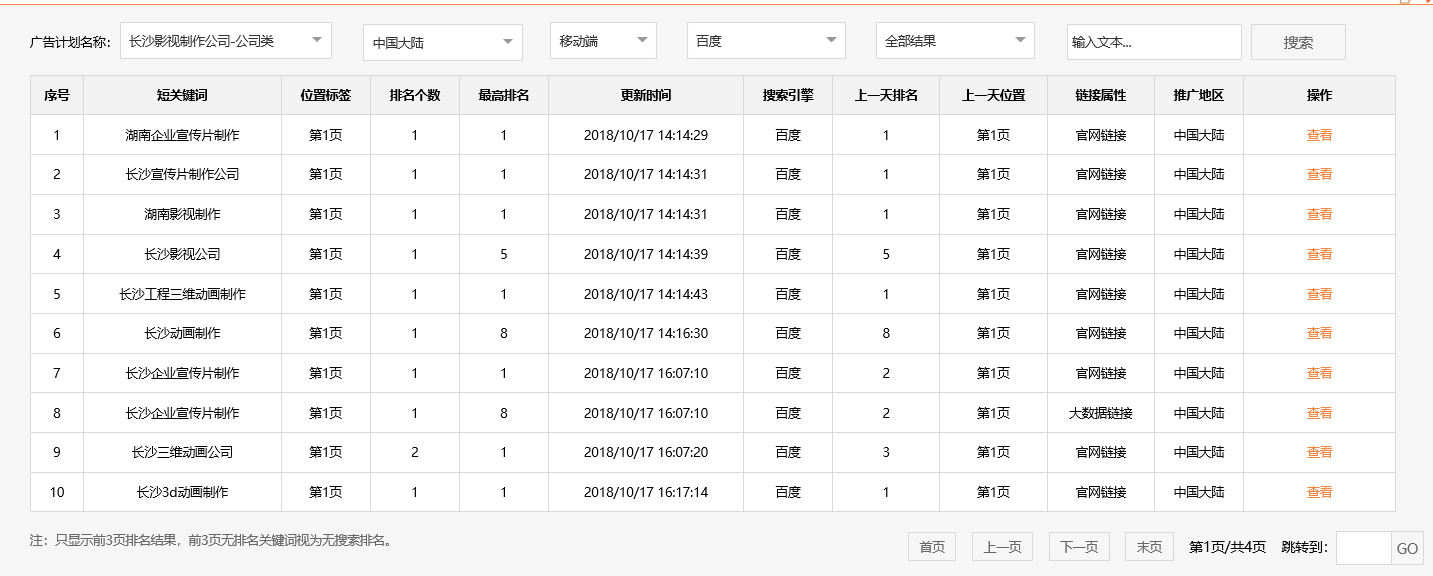The width and height of the screenshot is (1433, 576).
Task: Select keyword cell 湖南影视制作
Action: [183, 214]
